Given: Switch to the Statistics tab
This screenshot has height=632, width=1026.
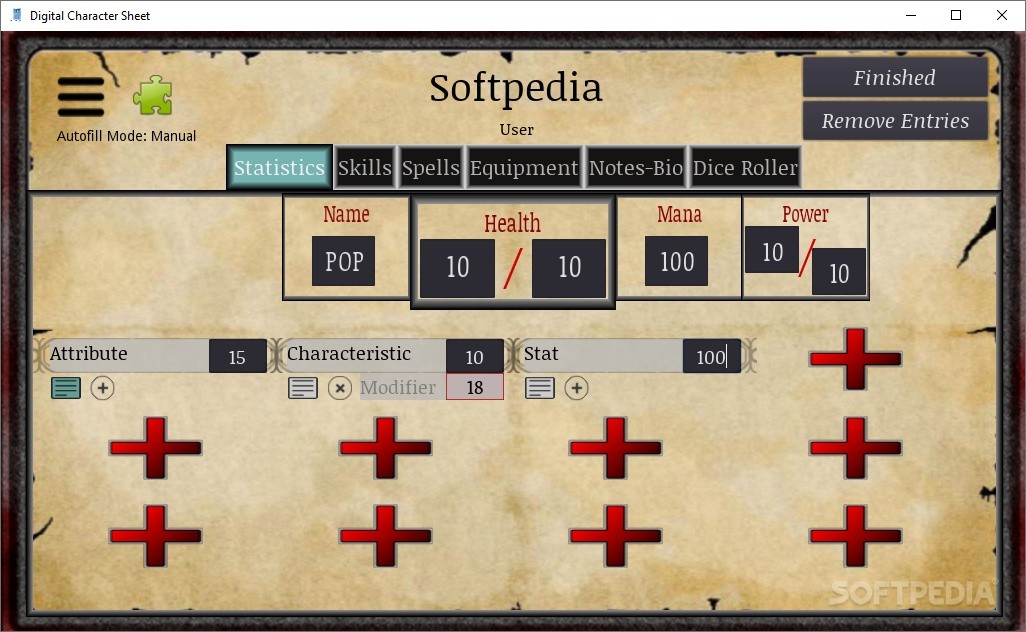Looking at the screenshot, I should point(279,167).
